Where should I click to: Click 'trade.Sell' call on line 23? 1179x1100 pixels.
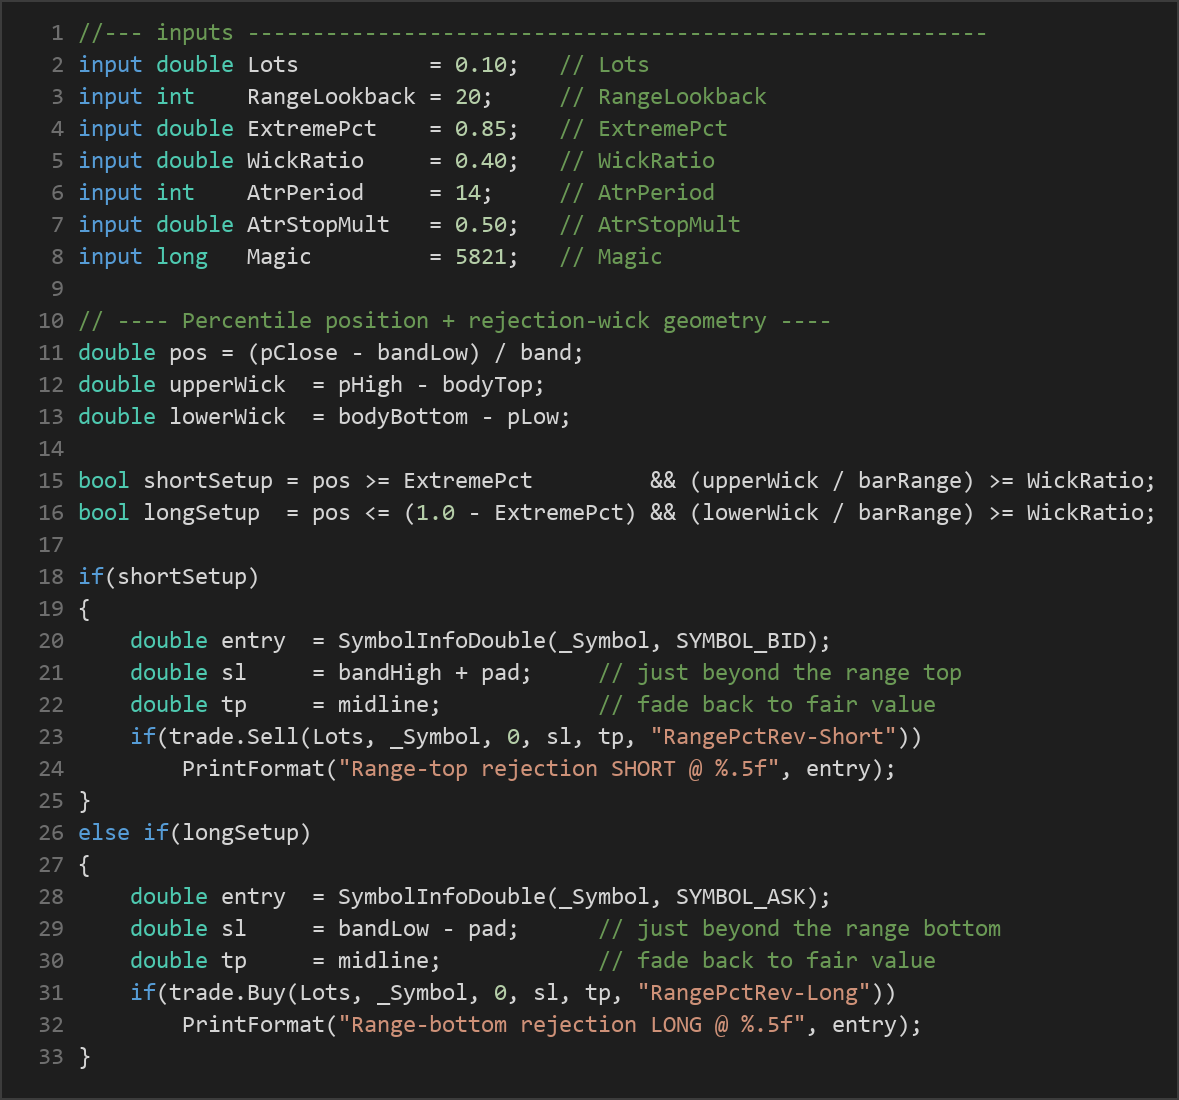tap(234, 737)
